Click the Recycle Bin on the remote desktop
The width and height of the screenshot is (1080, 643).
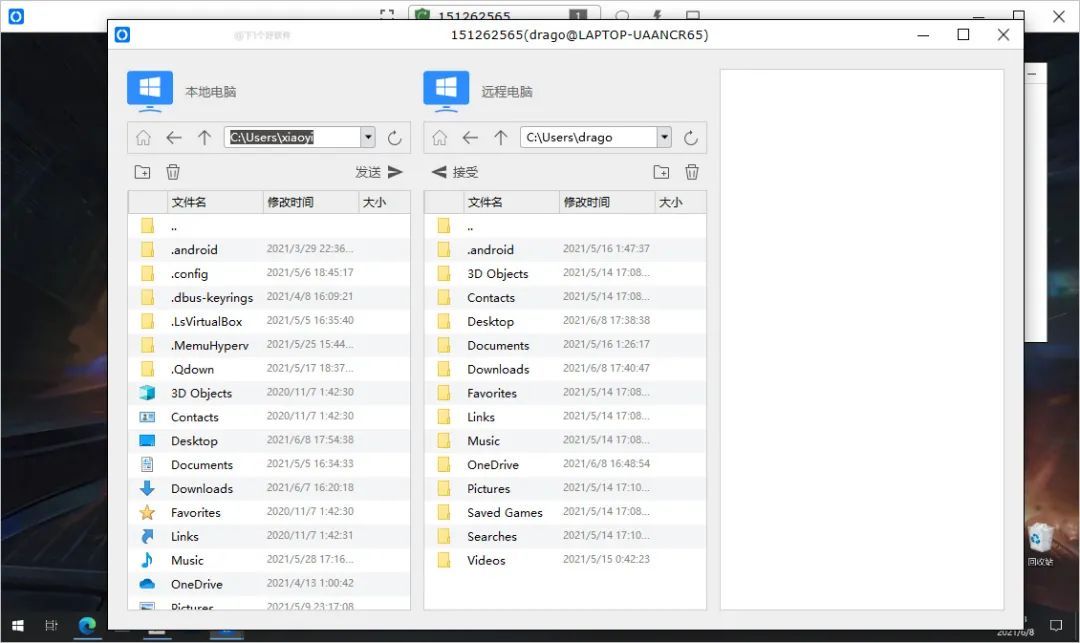point(1040,544)
